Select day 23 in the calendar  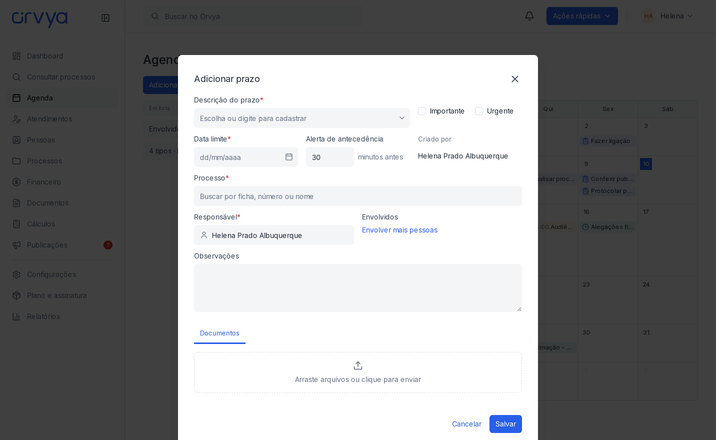coord(586,285)
